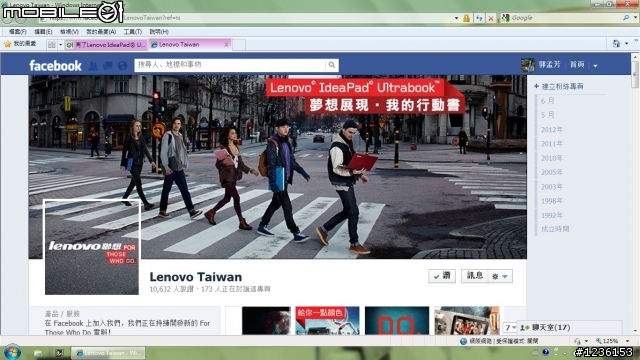Screen dimensions: 640x360
Task: Click the IE home page icon
Action: point(616,44)
